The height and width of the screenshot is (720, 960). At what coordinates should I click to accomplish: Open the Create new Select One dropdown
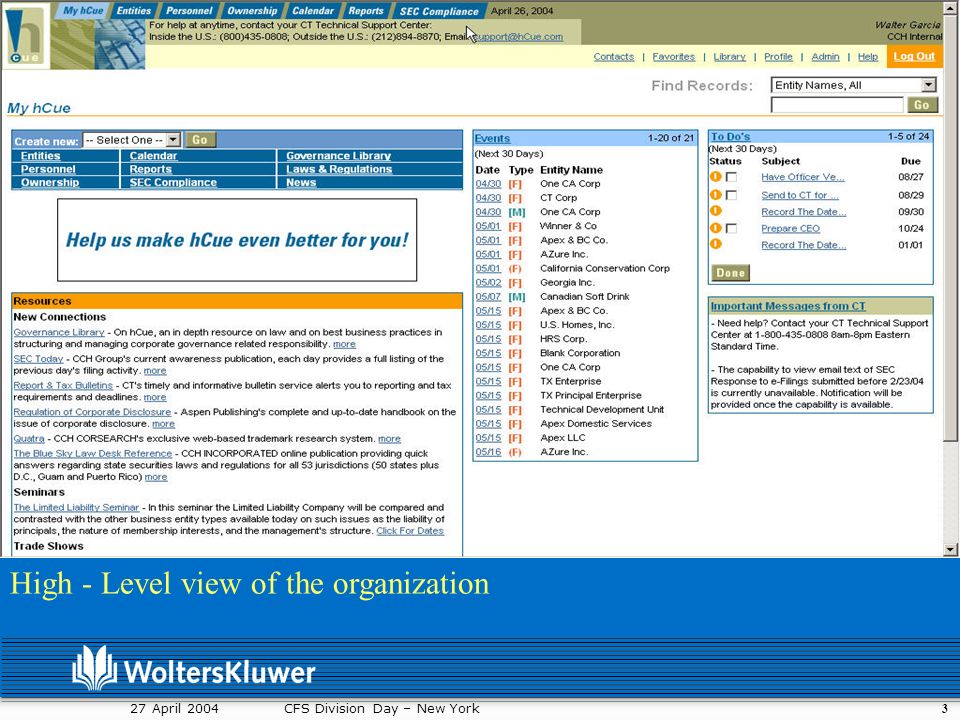[x=131, y=140]
